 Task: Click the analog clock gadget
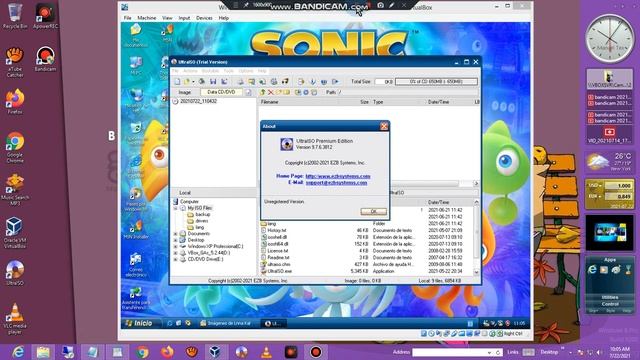tap(610, 39)
